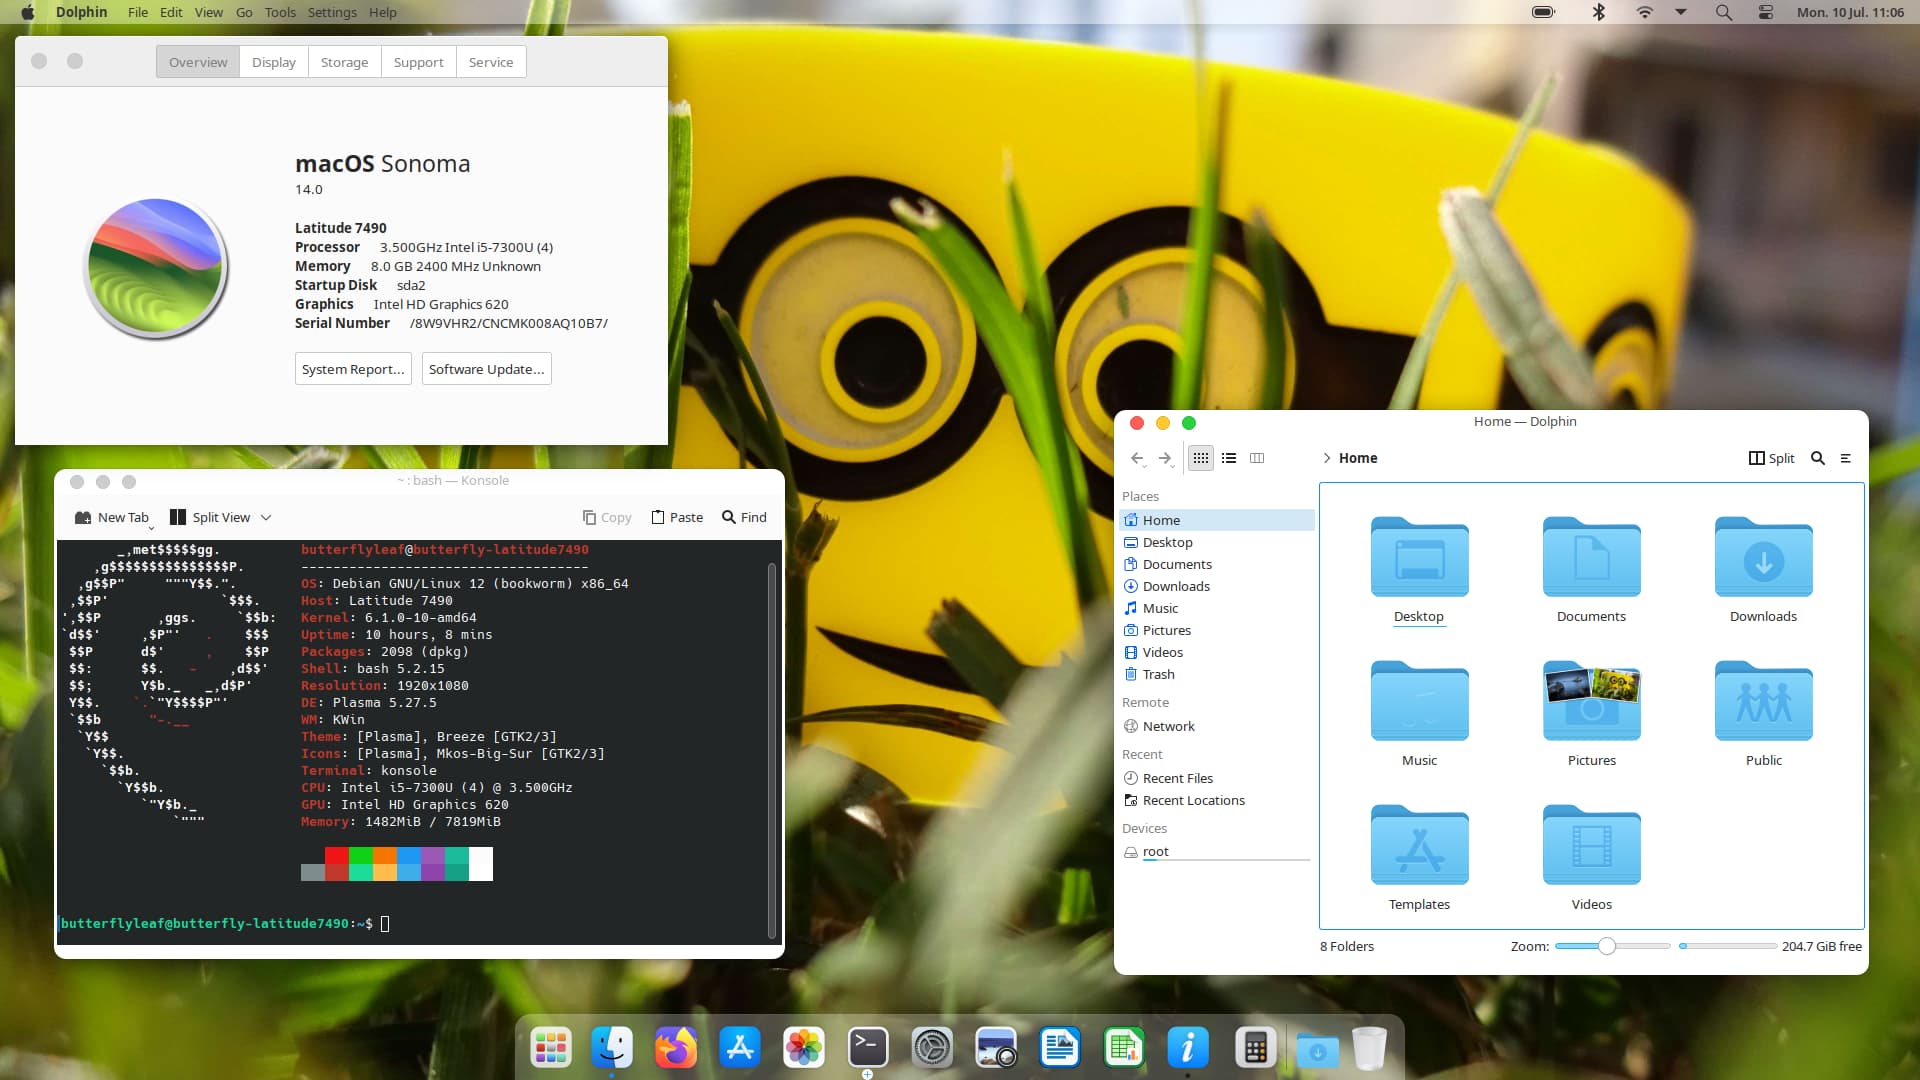This screenshot has height=1080, width=1920.
Task: Open Launchpad from the dock
Action: (551, 1048)
